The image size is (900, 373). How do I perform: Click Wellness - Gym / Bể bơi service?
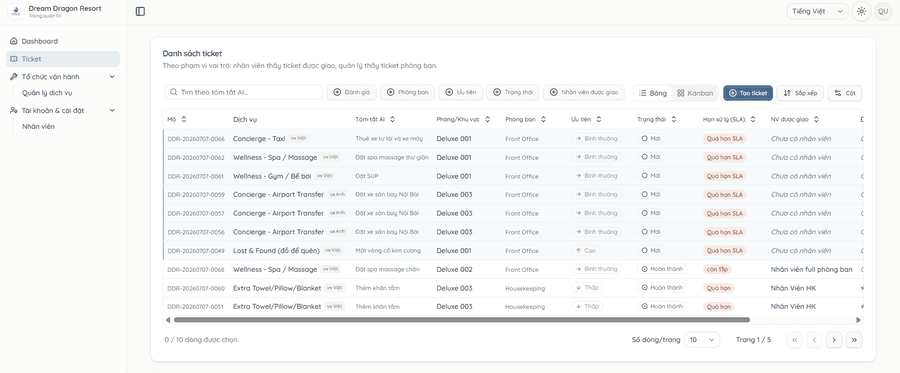(x=272, y=176)
